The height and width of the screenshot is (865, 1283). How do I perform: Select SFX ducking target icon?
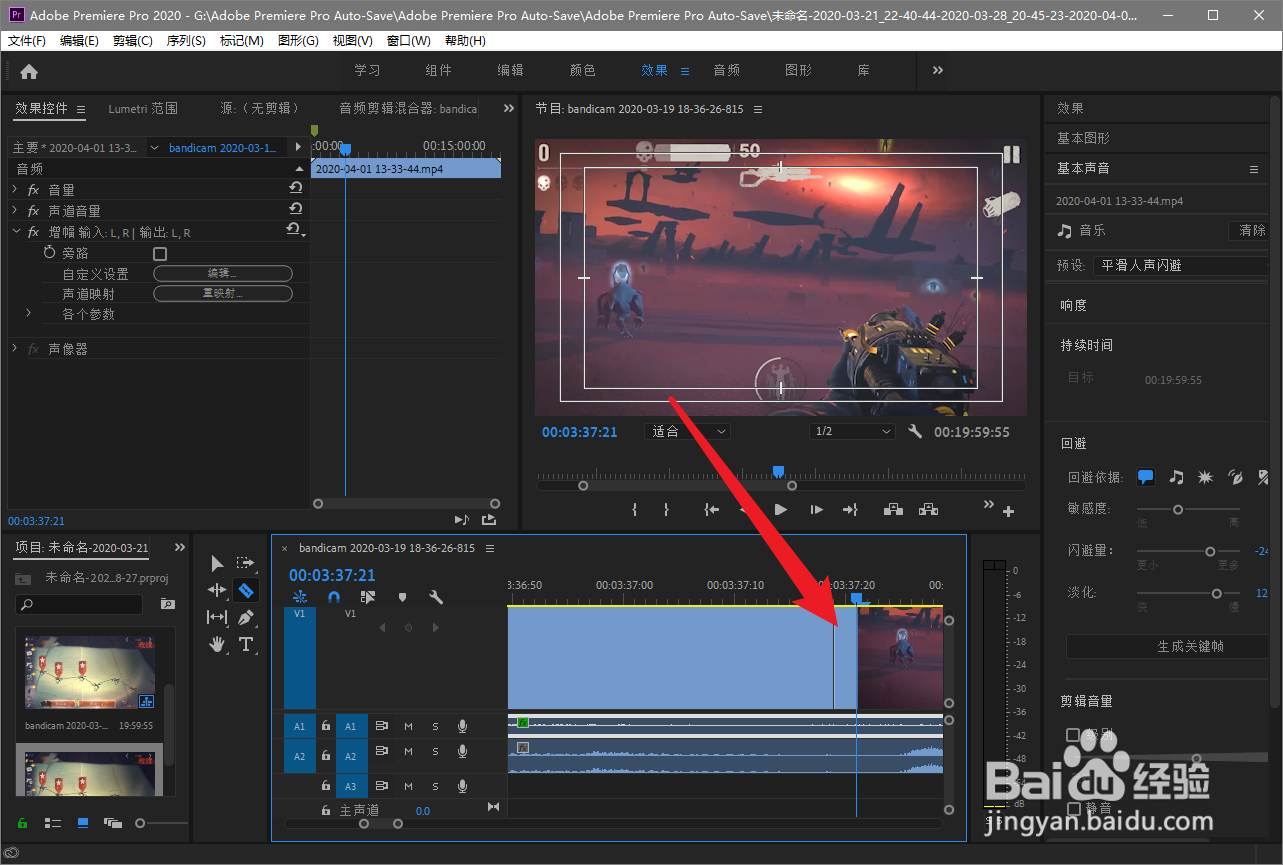(1206, 477)
